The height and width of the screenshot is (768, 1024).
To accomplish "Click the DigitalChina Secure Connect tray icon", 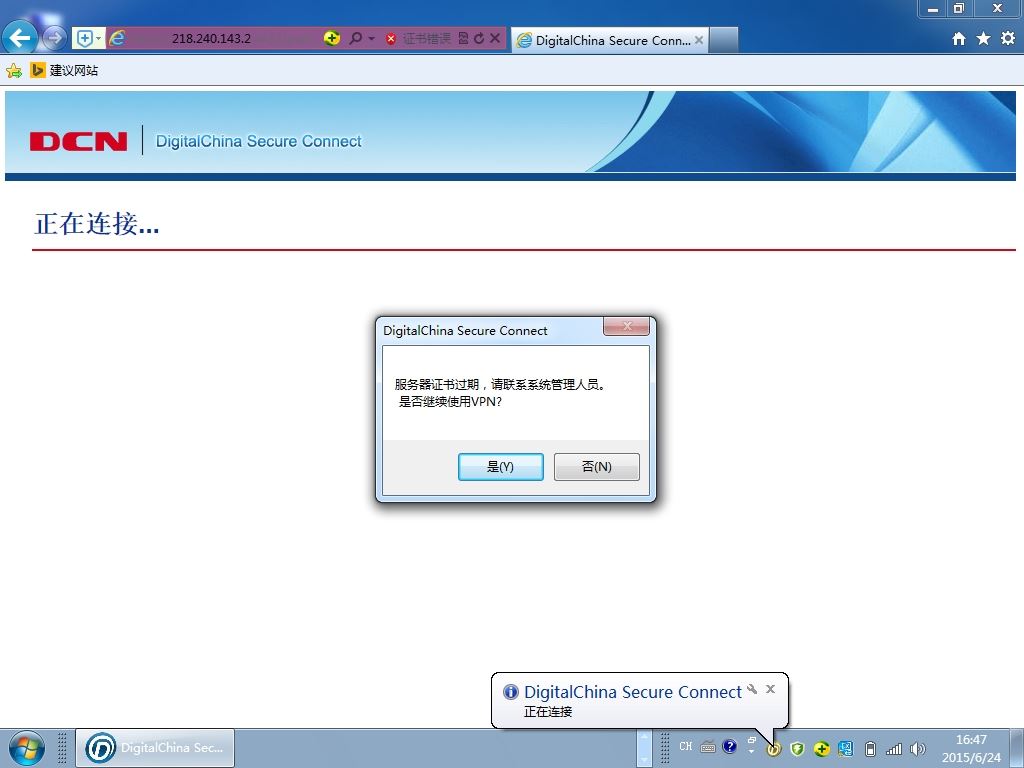I will (773, 749).
